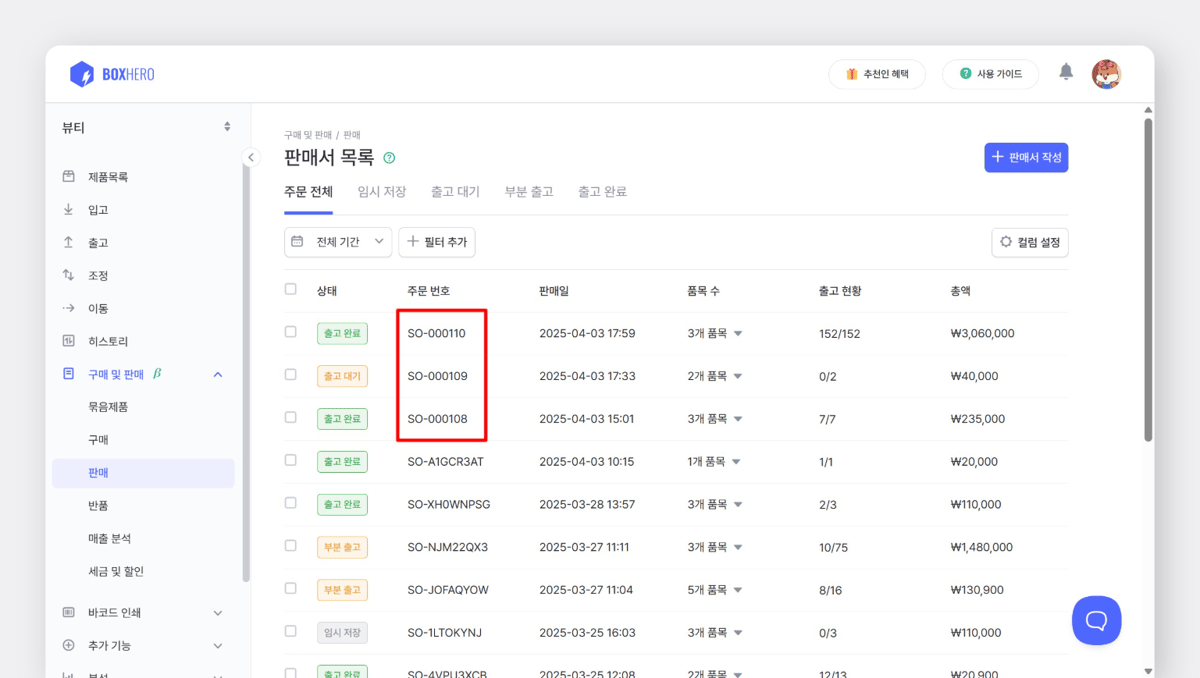Collapse the 구매 및 판매 sidebar section
This screenshot has height=678, width=1200.
217,373
